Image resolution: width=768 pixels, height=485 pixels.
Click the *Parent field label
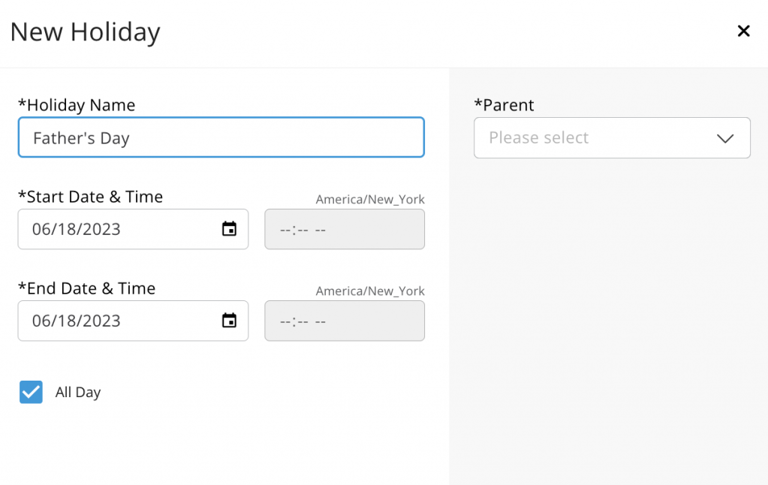[504, 105]
